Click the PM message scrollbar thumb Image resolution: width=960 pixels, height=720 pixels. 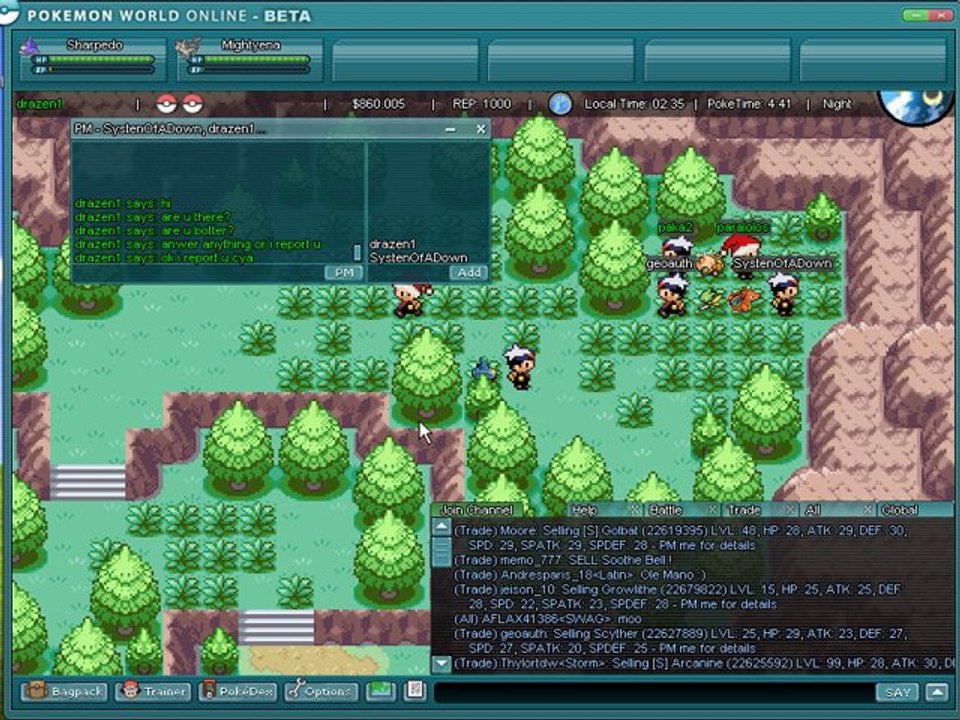click(x=358, y=252)
